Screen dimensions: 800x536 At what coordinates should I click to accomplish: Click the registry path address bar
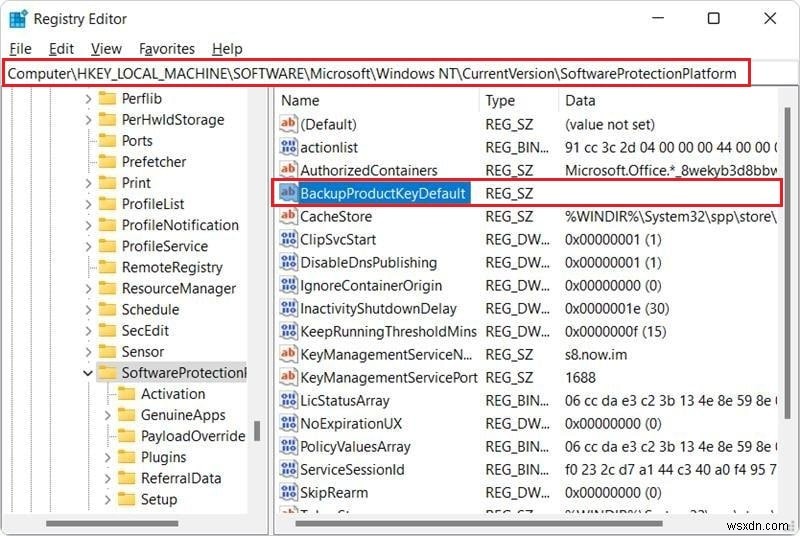point(377,73)
